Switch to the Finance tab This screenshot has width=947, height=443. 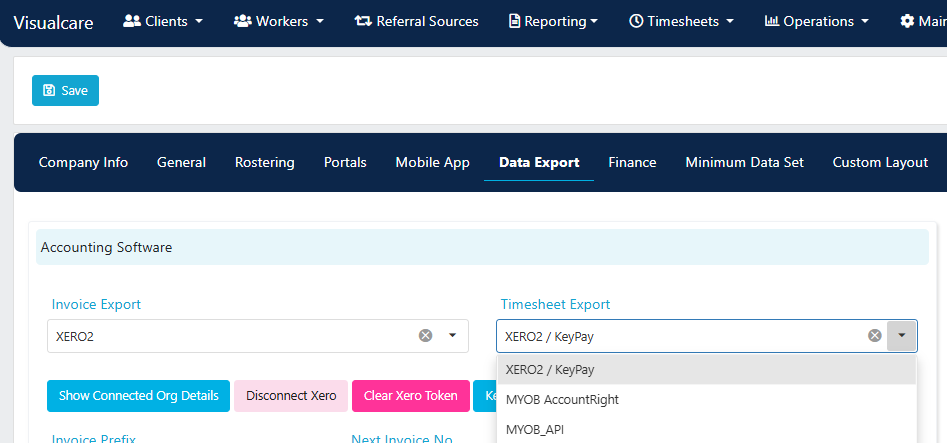tap(632, 163)
